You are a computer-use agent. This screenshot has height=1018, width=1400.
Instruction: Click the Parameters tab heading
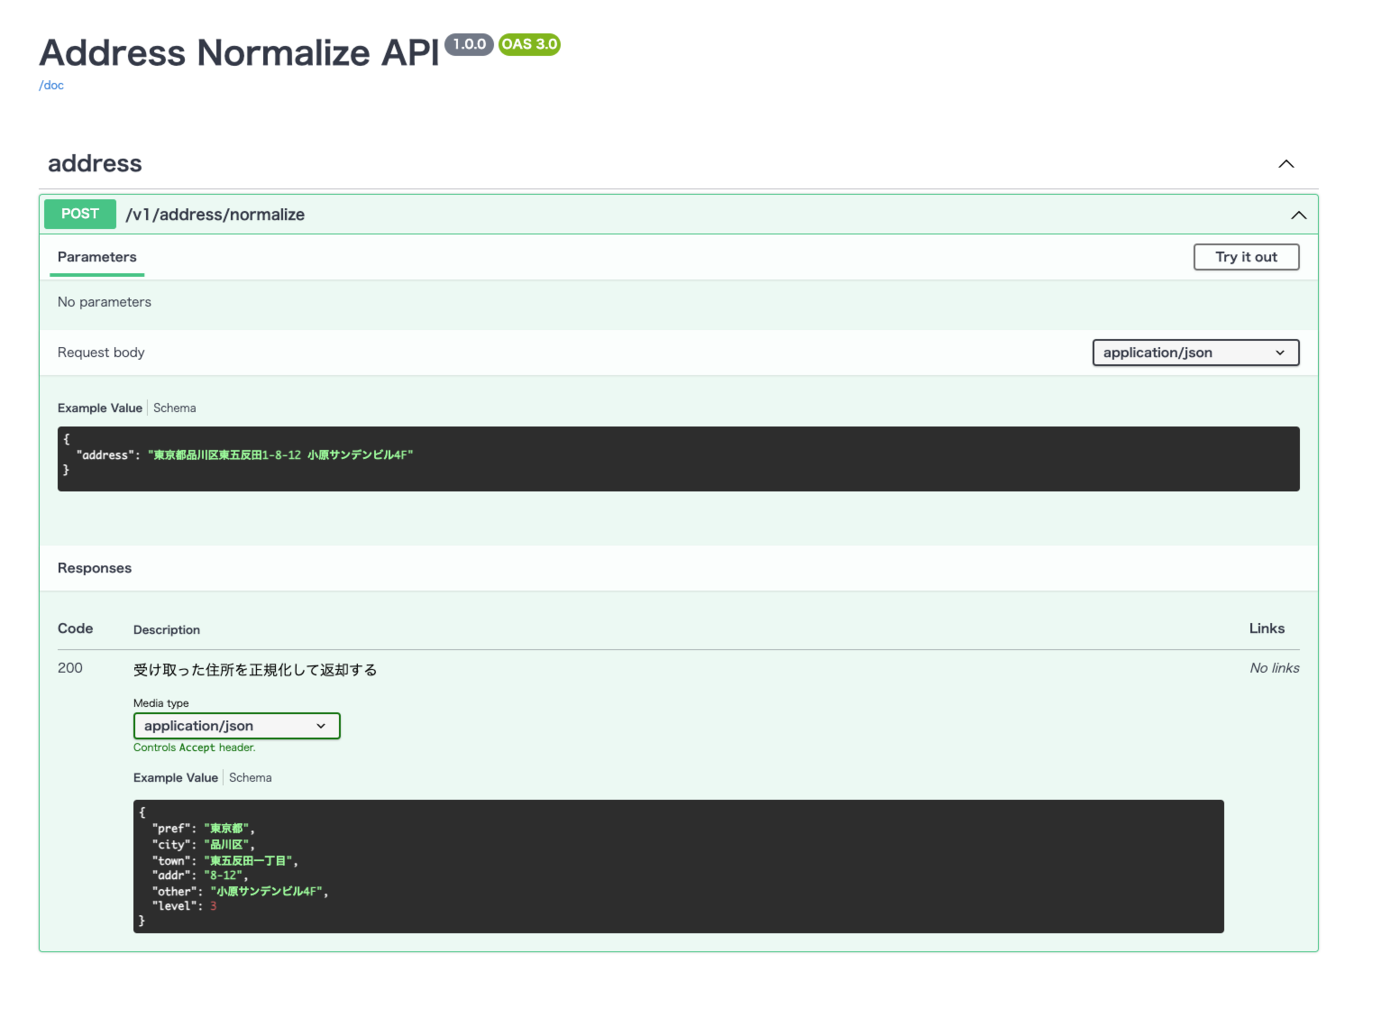[x=97, y=257]
